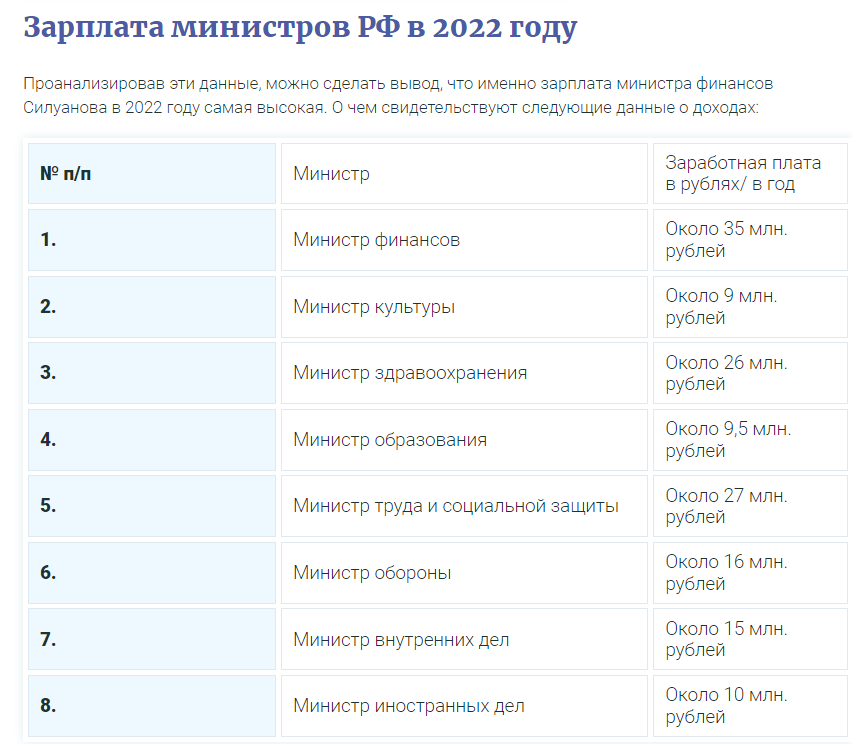Screen dimensions: 852x744
Task: Select the 'Министр культуры' cell
Action: tap(464, 307)
